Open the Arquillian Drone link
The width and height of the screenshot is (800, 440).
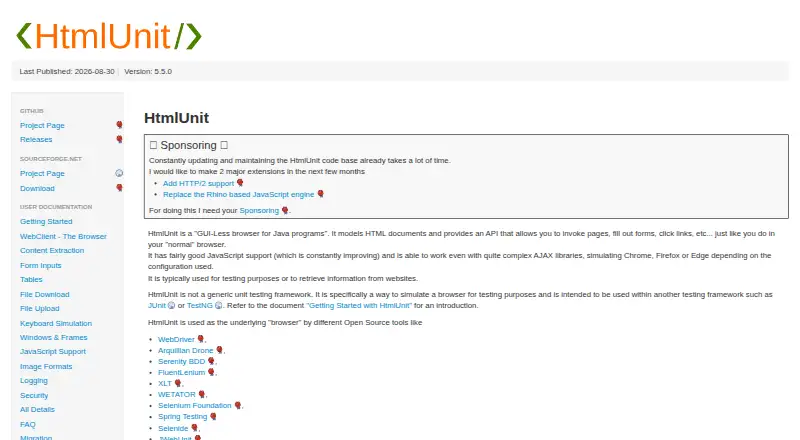tap(186, 351)
